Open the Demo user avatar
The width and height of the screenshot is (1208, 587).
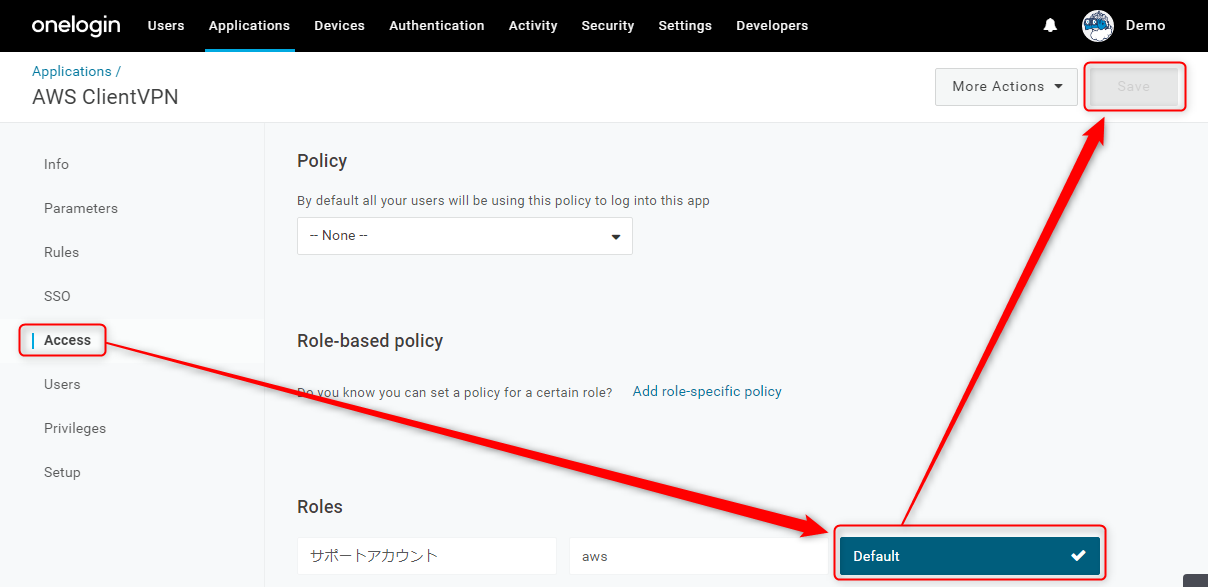coord(1098,26)
